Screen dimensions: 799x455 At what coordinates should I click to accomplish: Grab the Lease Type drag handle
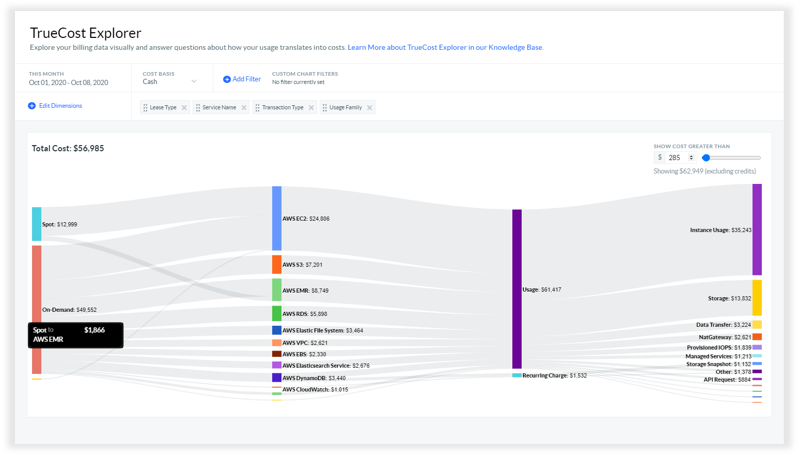tap(145, 108)
